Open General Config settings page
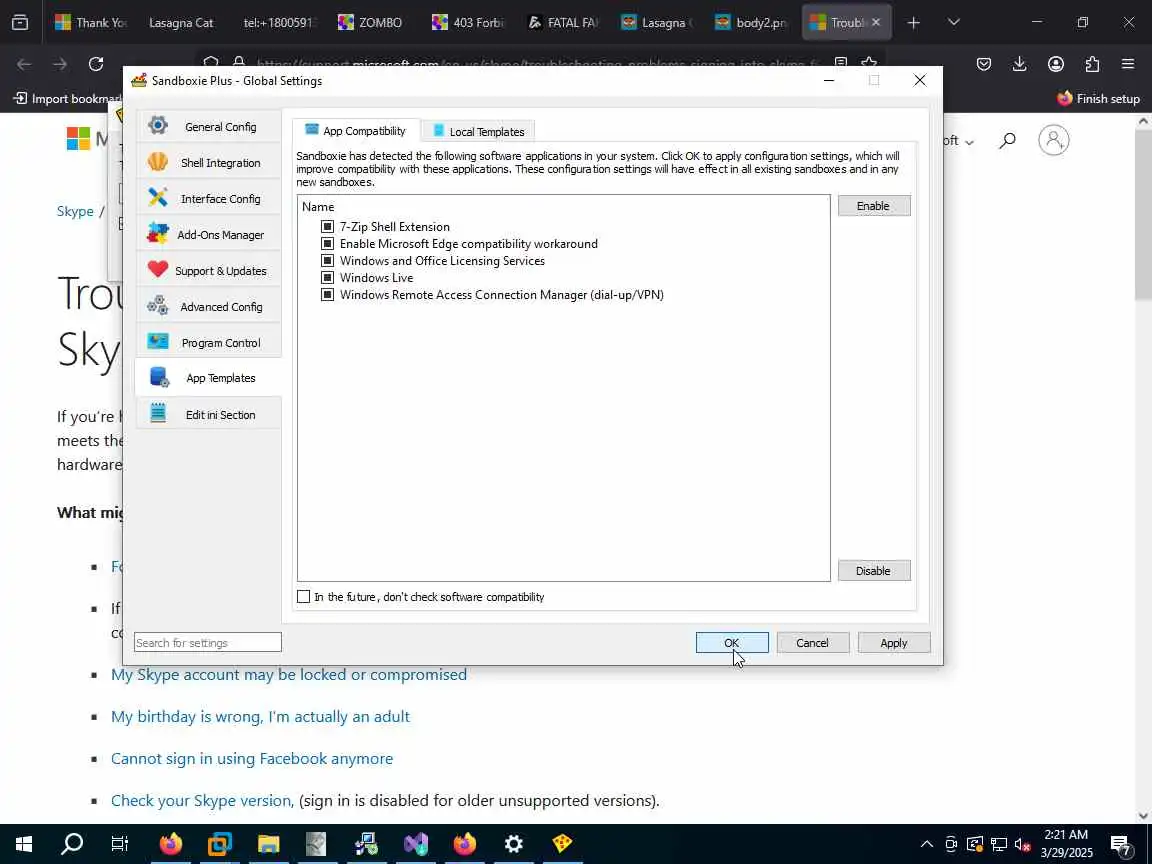Image resolution: width=1152 pixels, height=864 pixels. pyautogui.click(x=209, y=126)
